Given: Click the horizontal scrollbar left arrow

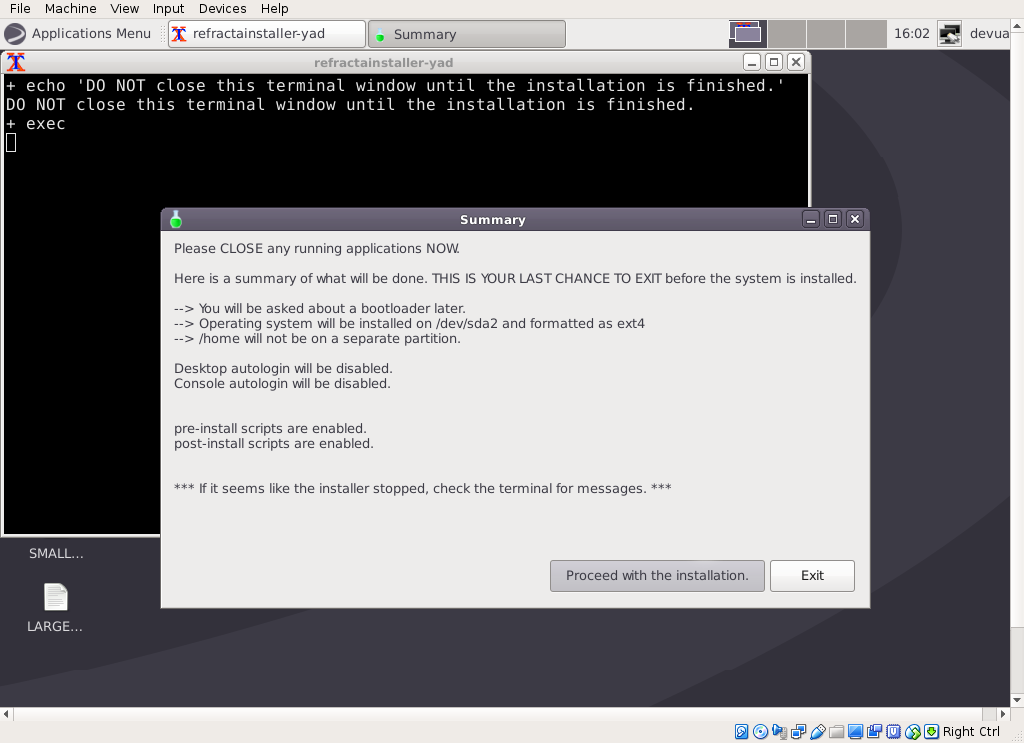Looking at the screenshot, I should point(6,714).
